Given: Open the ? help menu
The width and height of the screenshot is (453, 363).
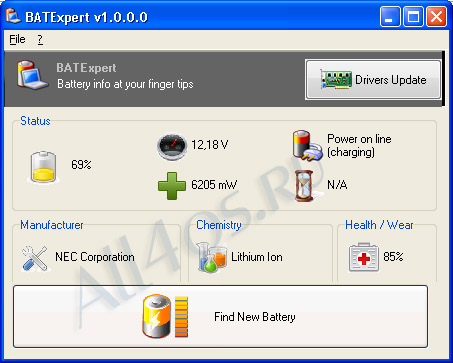Looking at the screenshot, I should pyautogui.click(x=40, y=39).
